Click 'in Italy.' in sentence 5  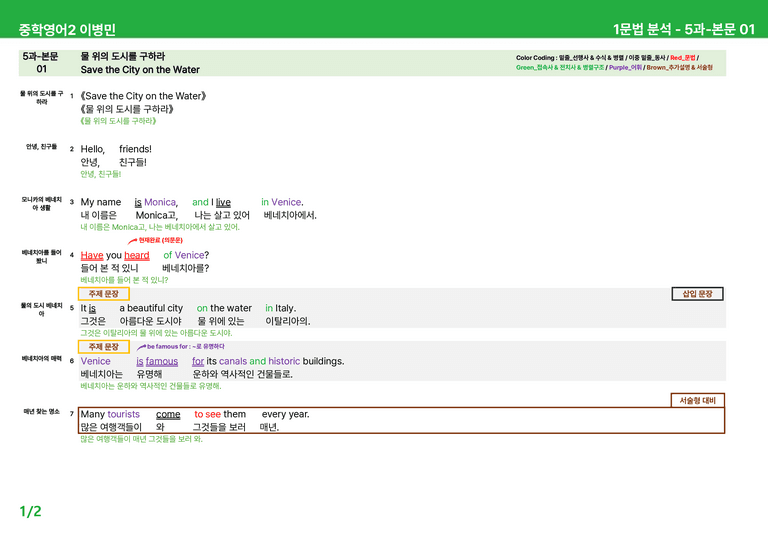click(281, 308)
